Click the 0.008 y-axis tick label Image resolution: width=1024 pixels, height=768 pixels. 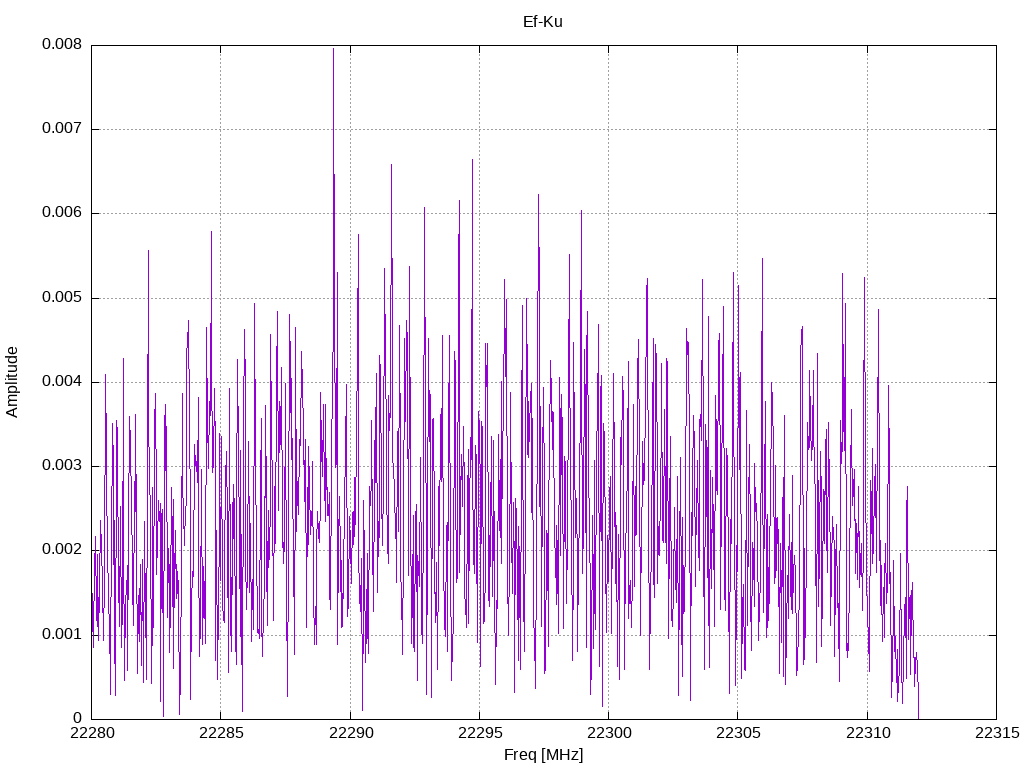[62, 44]
